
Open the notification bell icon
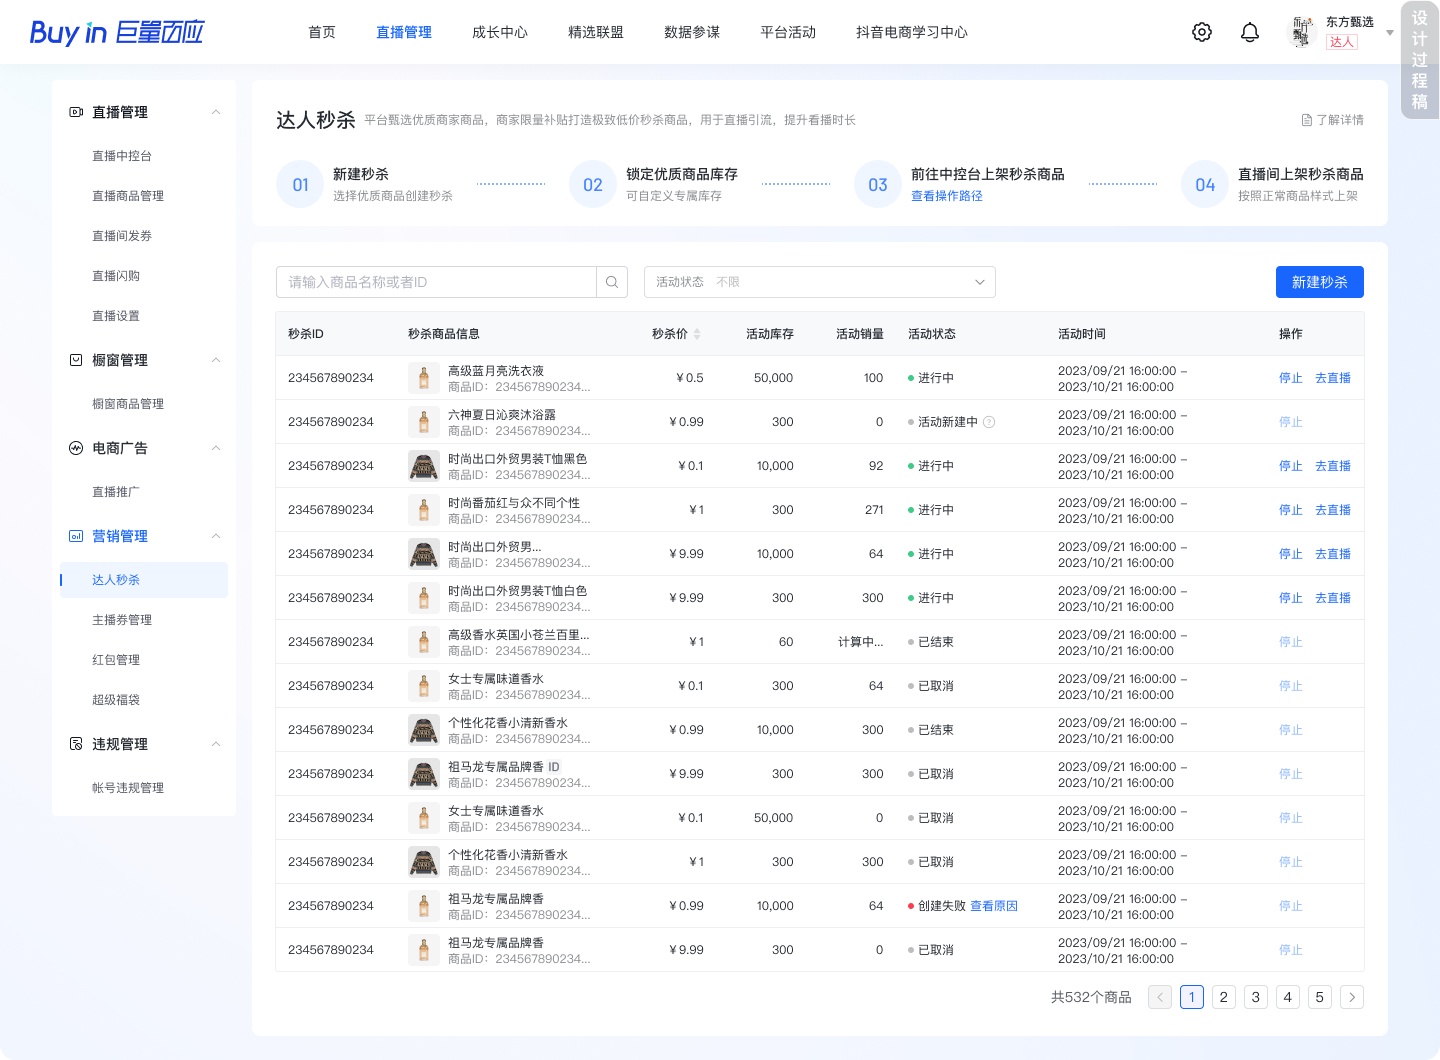1250,32
